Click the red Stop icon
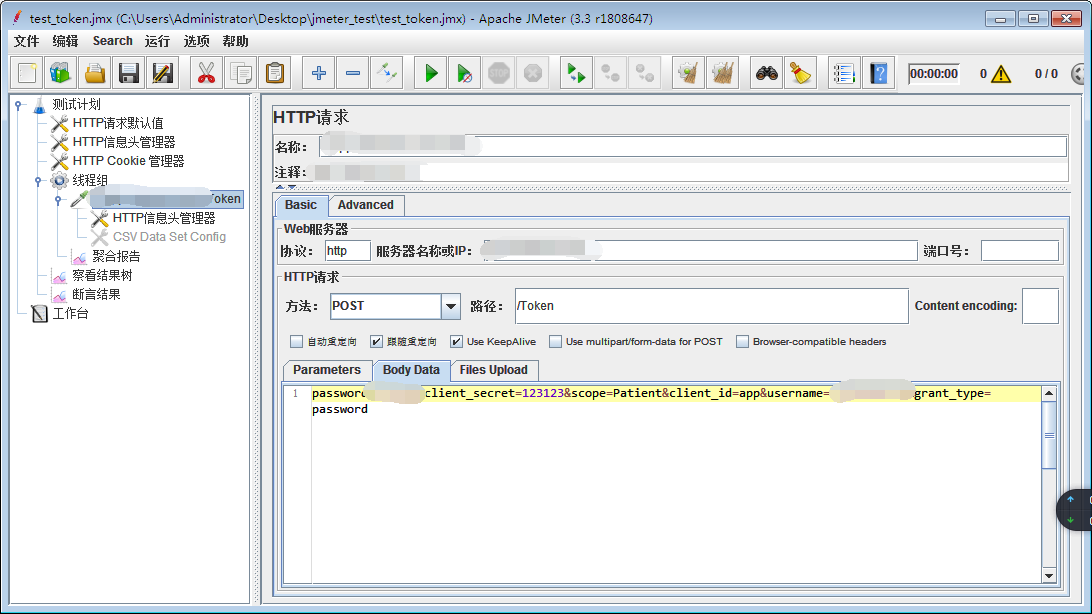This screenshot has height=614, width=1092. coord(499,73)
